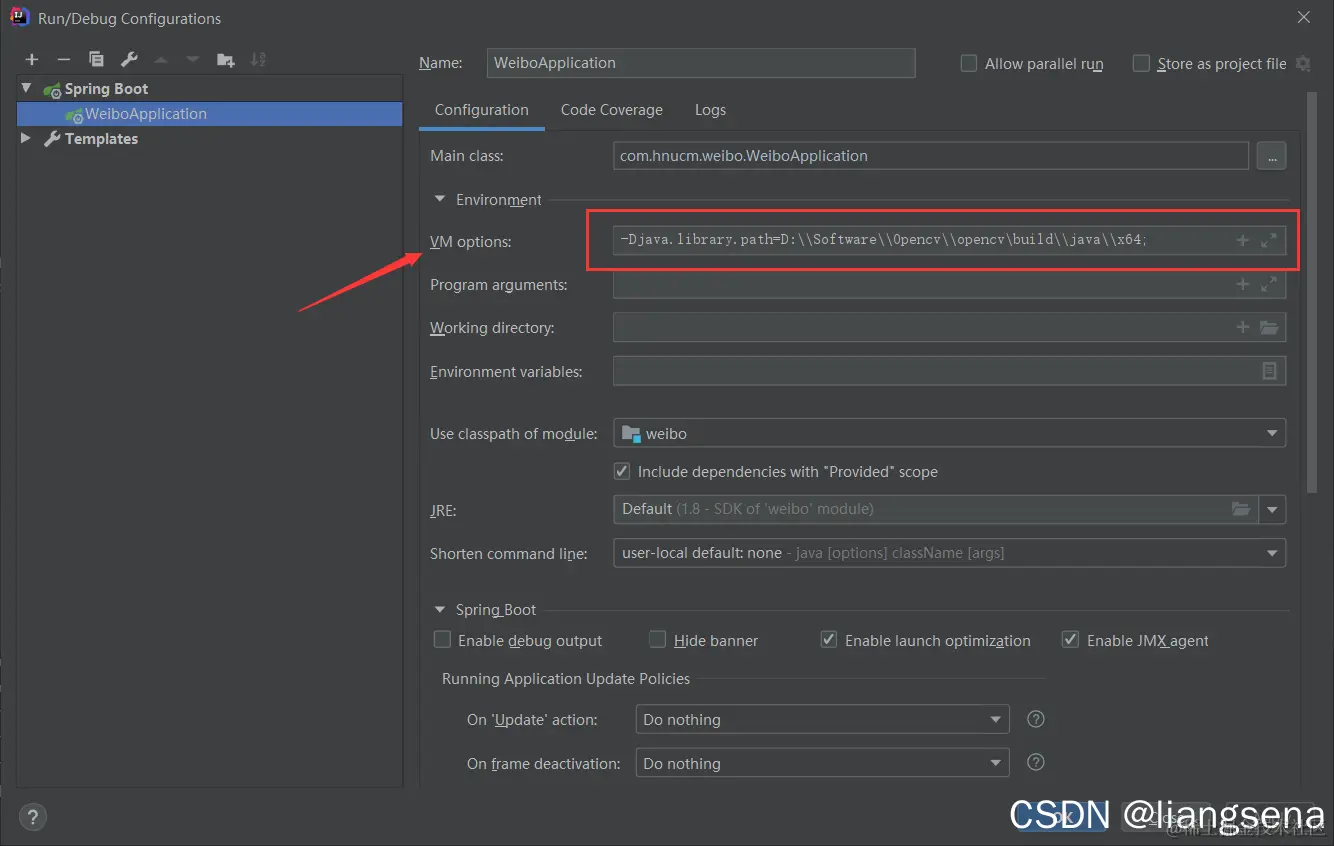This screenshot has width=1334, height=846.
Task: Browse main class with ellipsis button
Action: coord(1272,156)
